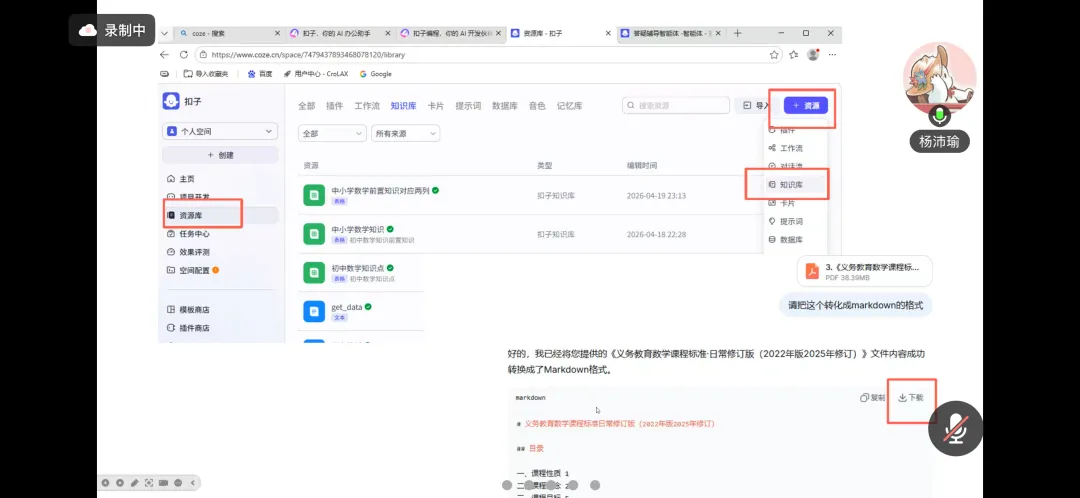Click the Coze (扣子) logo icon
Viewport: 1080px width, 498px height.
point(171,101)
